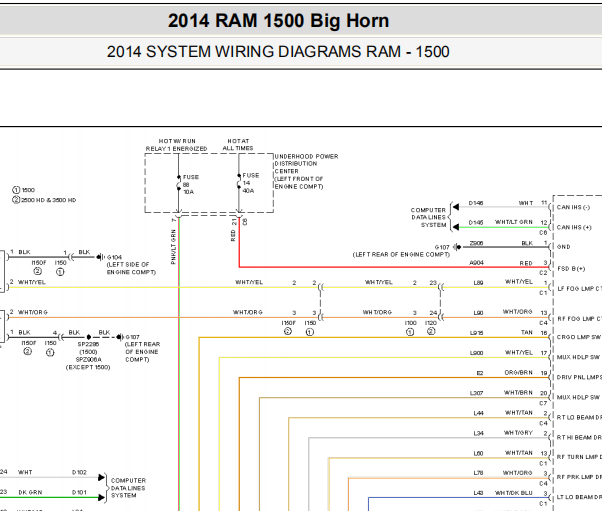Select the "TAN" wire color label
The height and width of the screenshot is (511, 602).
point(527,332)
